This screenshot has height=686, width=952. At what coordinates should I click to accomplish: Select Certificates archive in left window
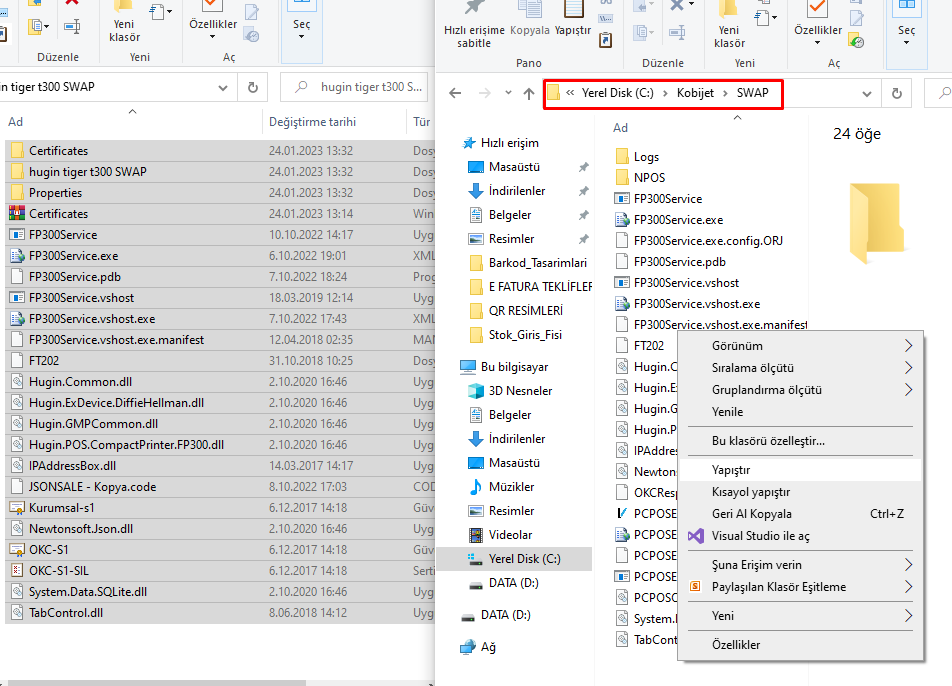tap(58, 214)
